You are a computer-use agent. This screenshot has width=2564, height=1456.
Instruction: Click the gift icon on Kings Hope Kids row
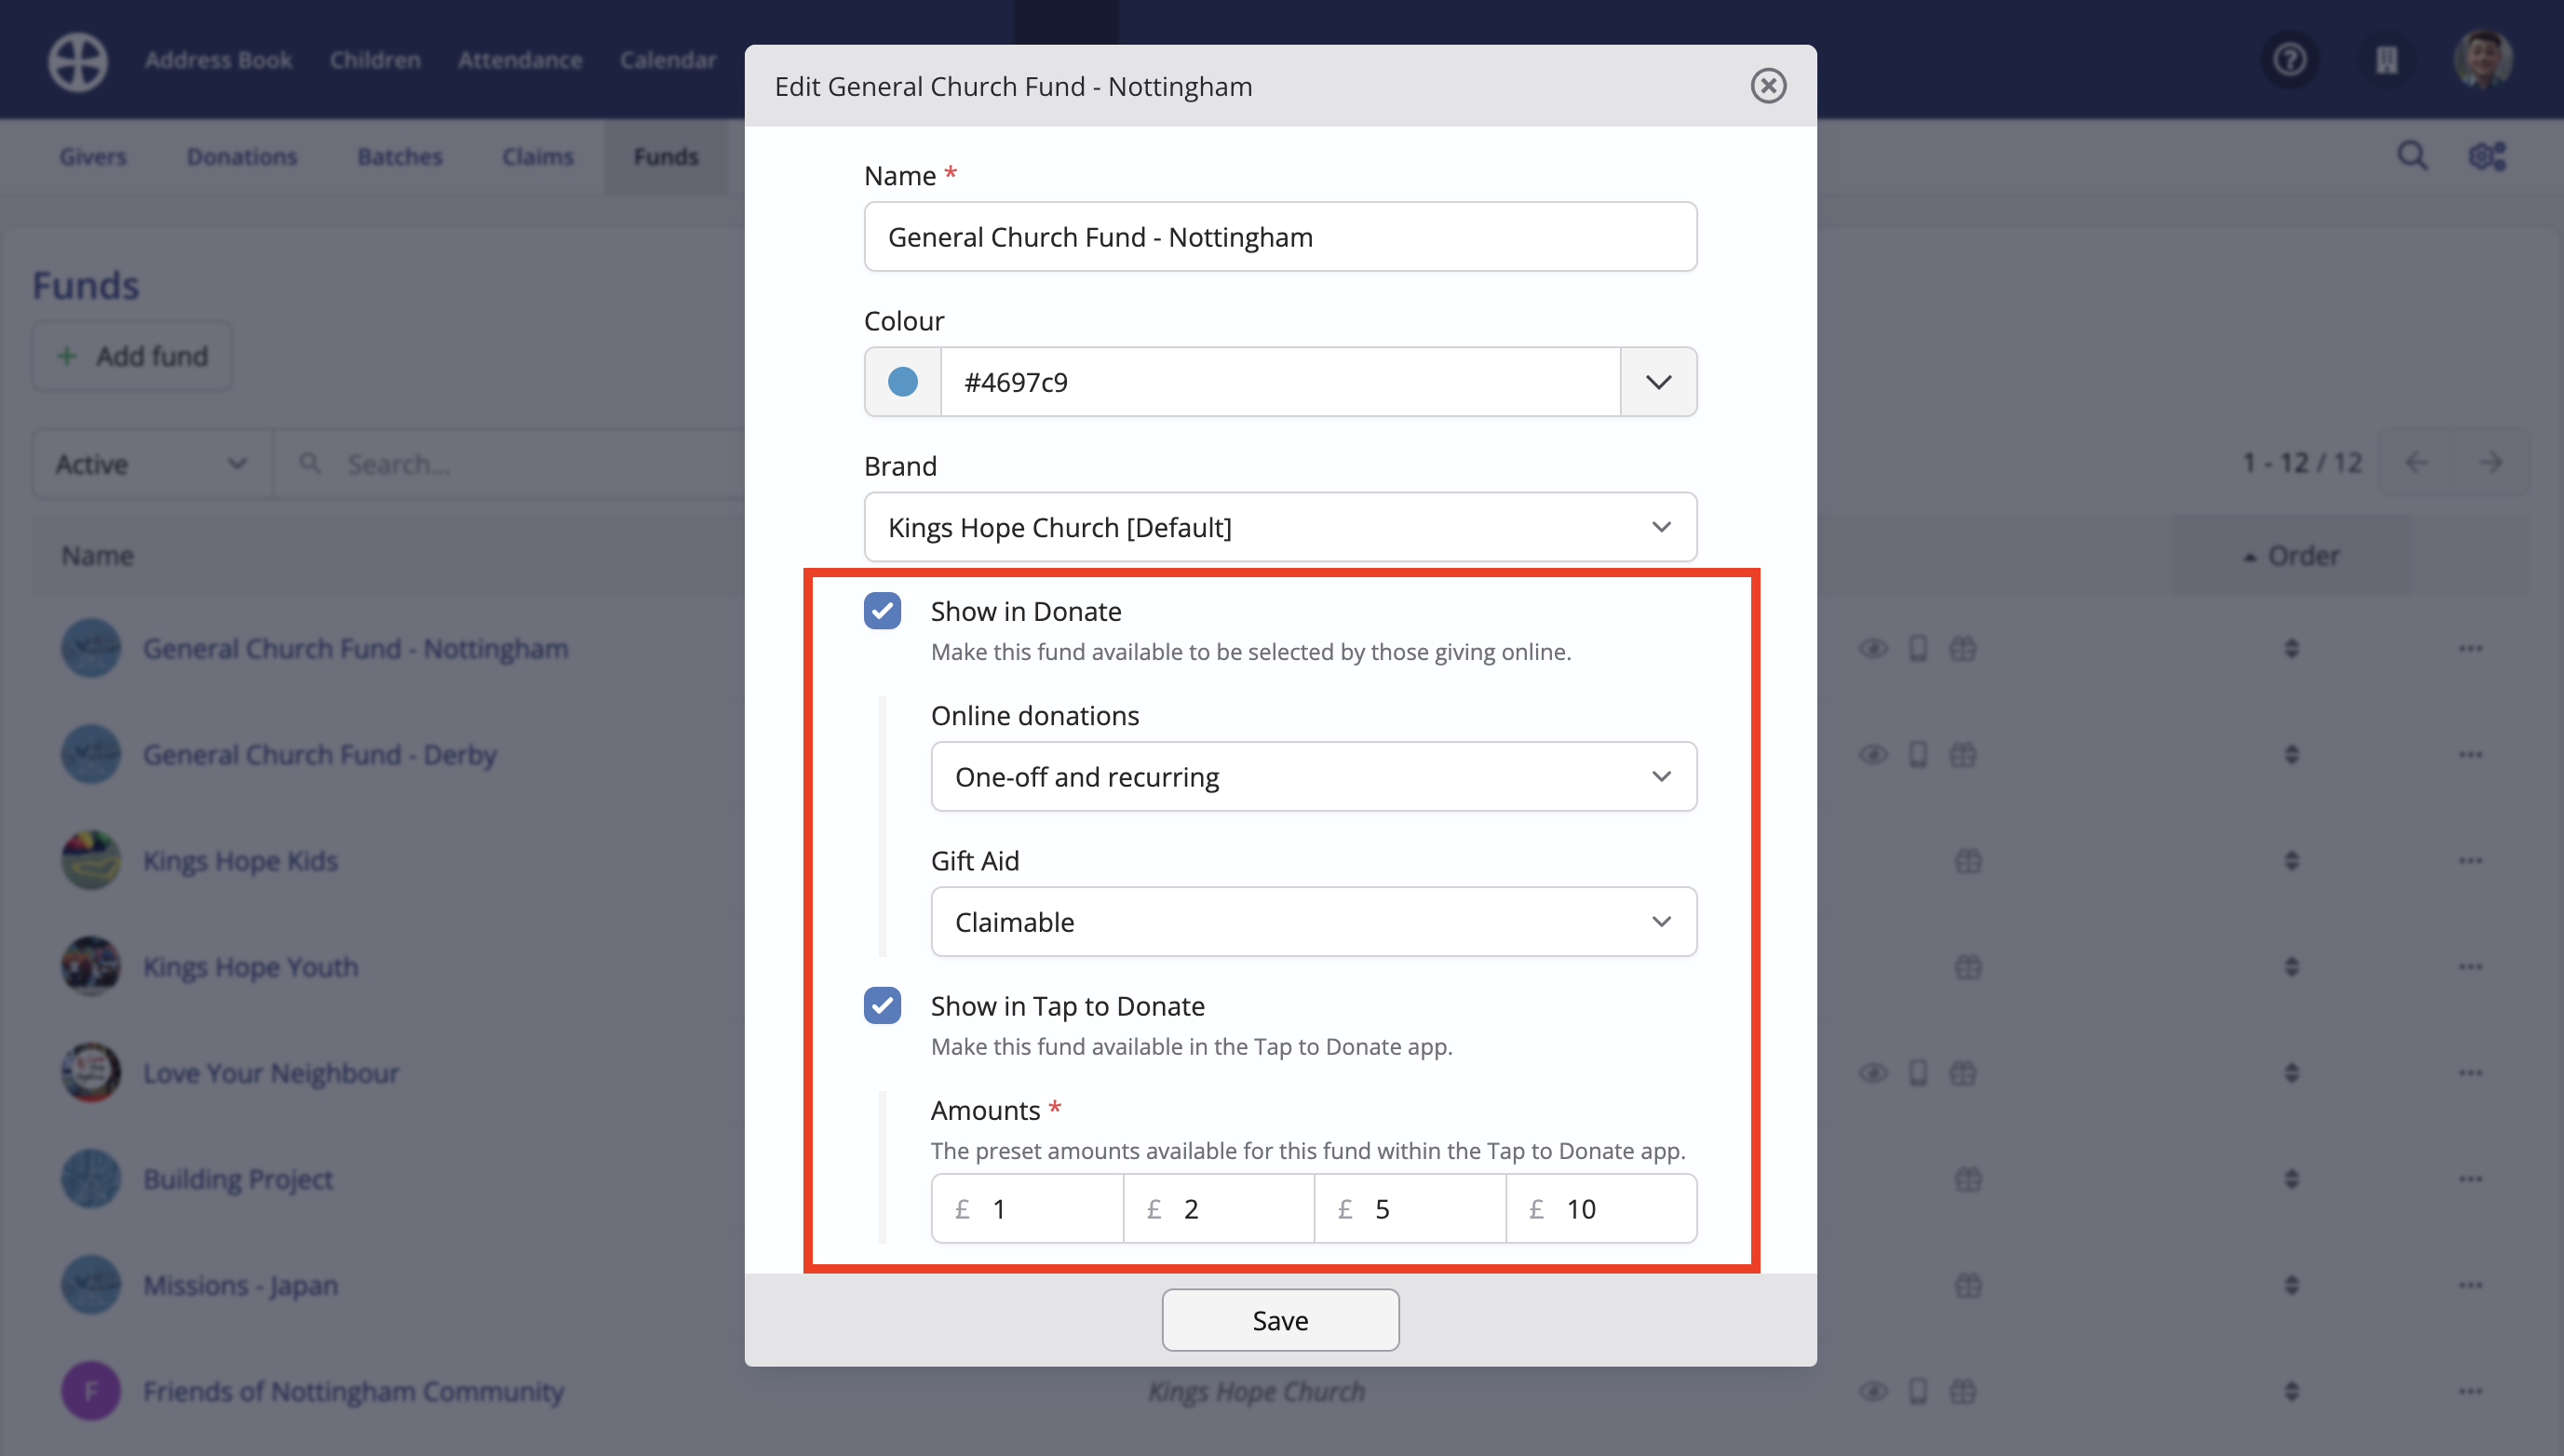click(1968, 861)
